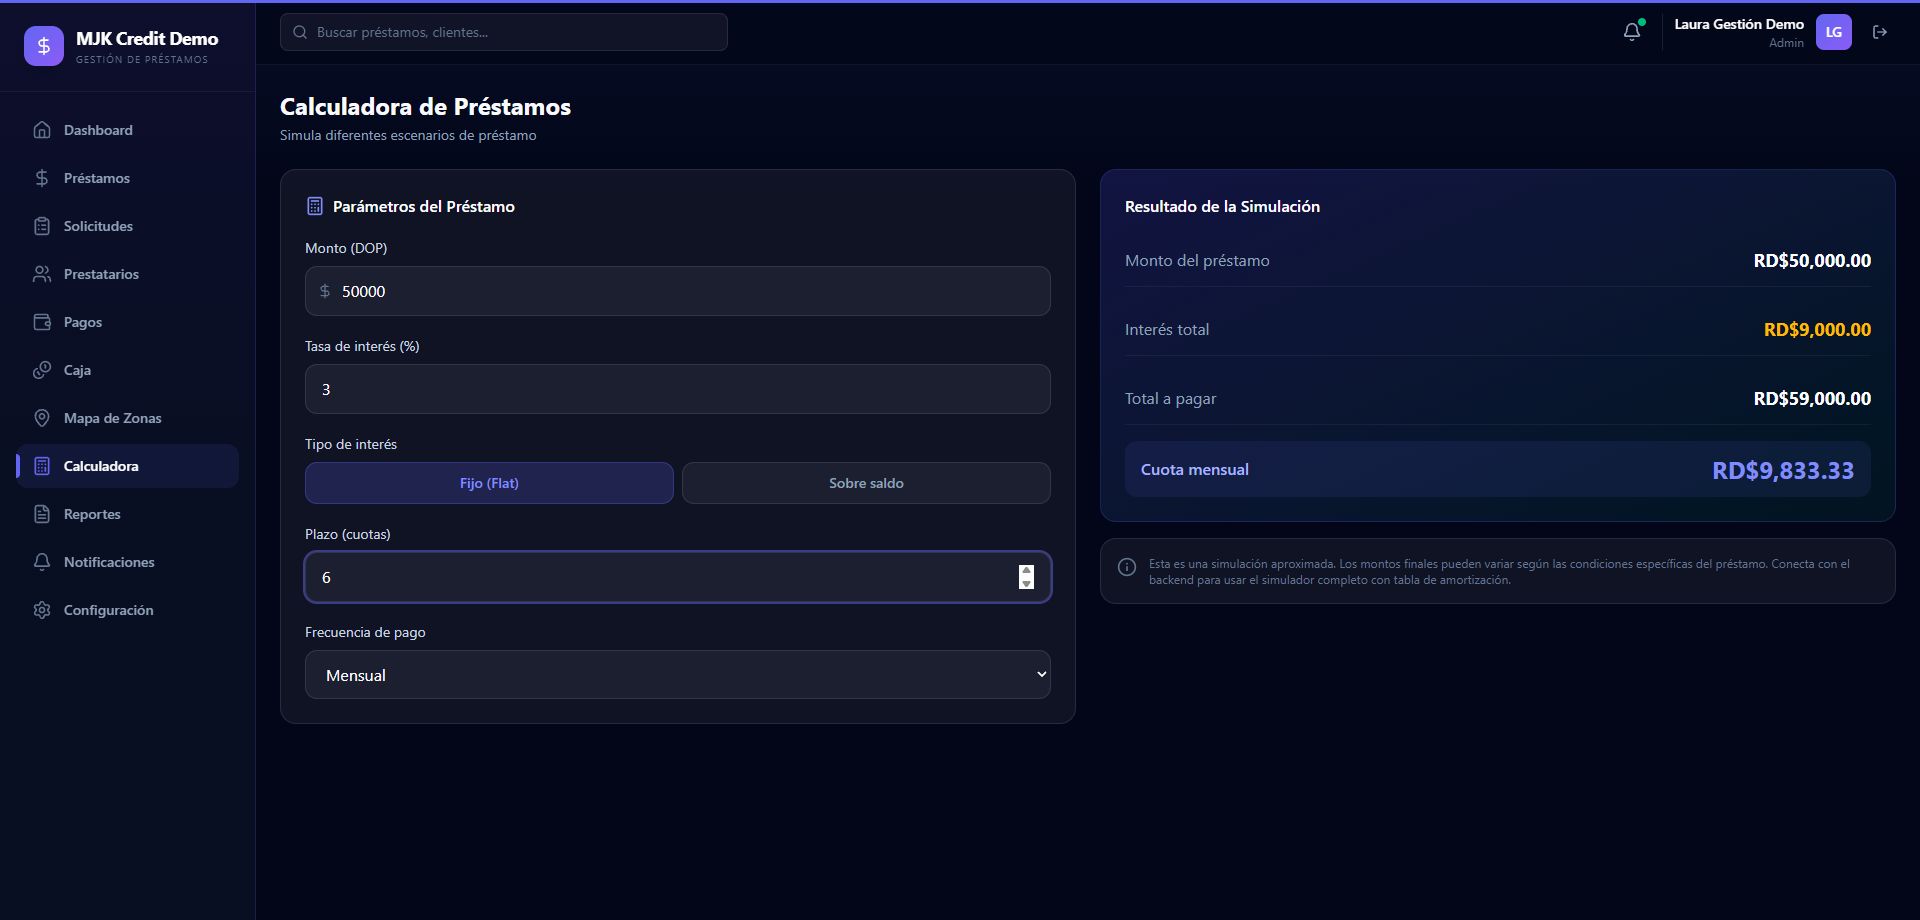Click the Total a pagar RD$59,000.00 value
The image size is (1920, 920).
point(1812,398)
